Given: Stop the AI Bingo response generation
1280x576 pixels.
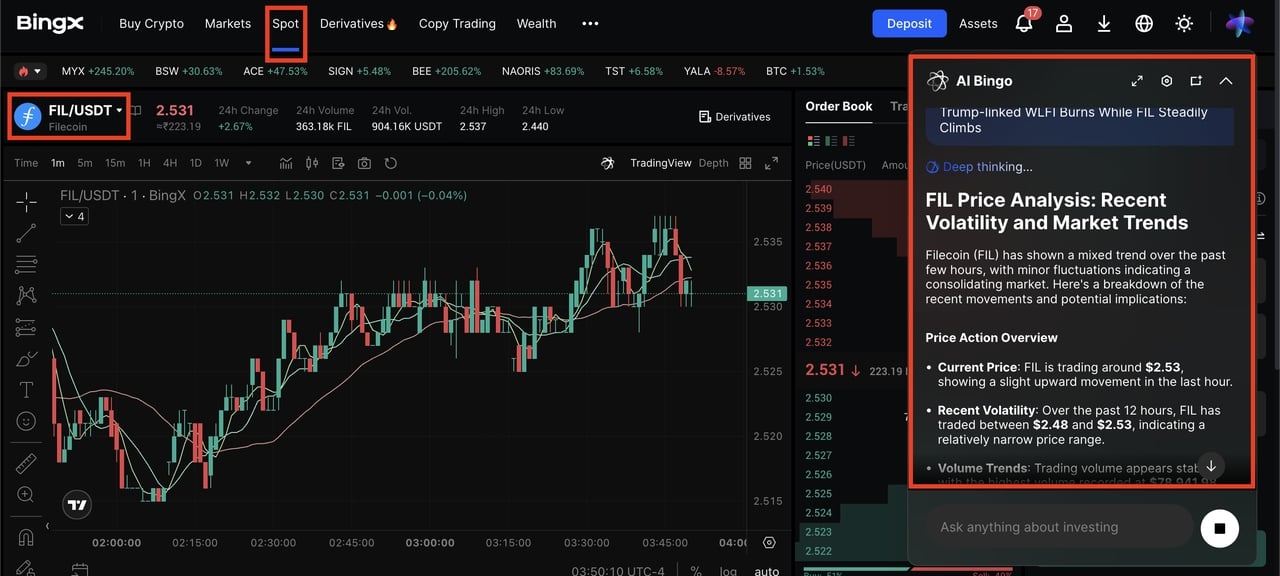Looking at the screenshot, I should pos(1220,528).
